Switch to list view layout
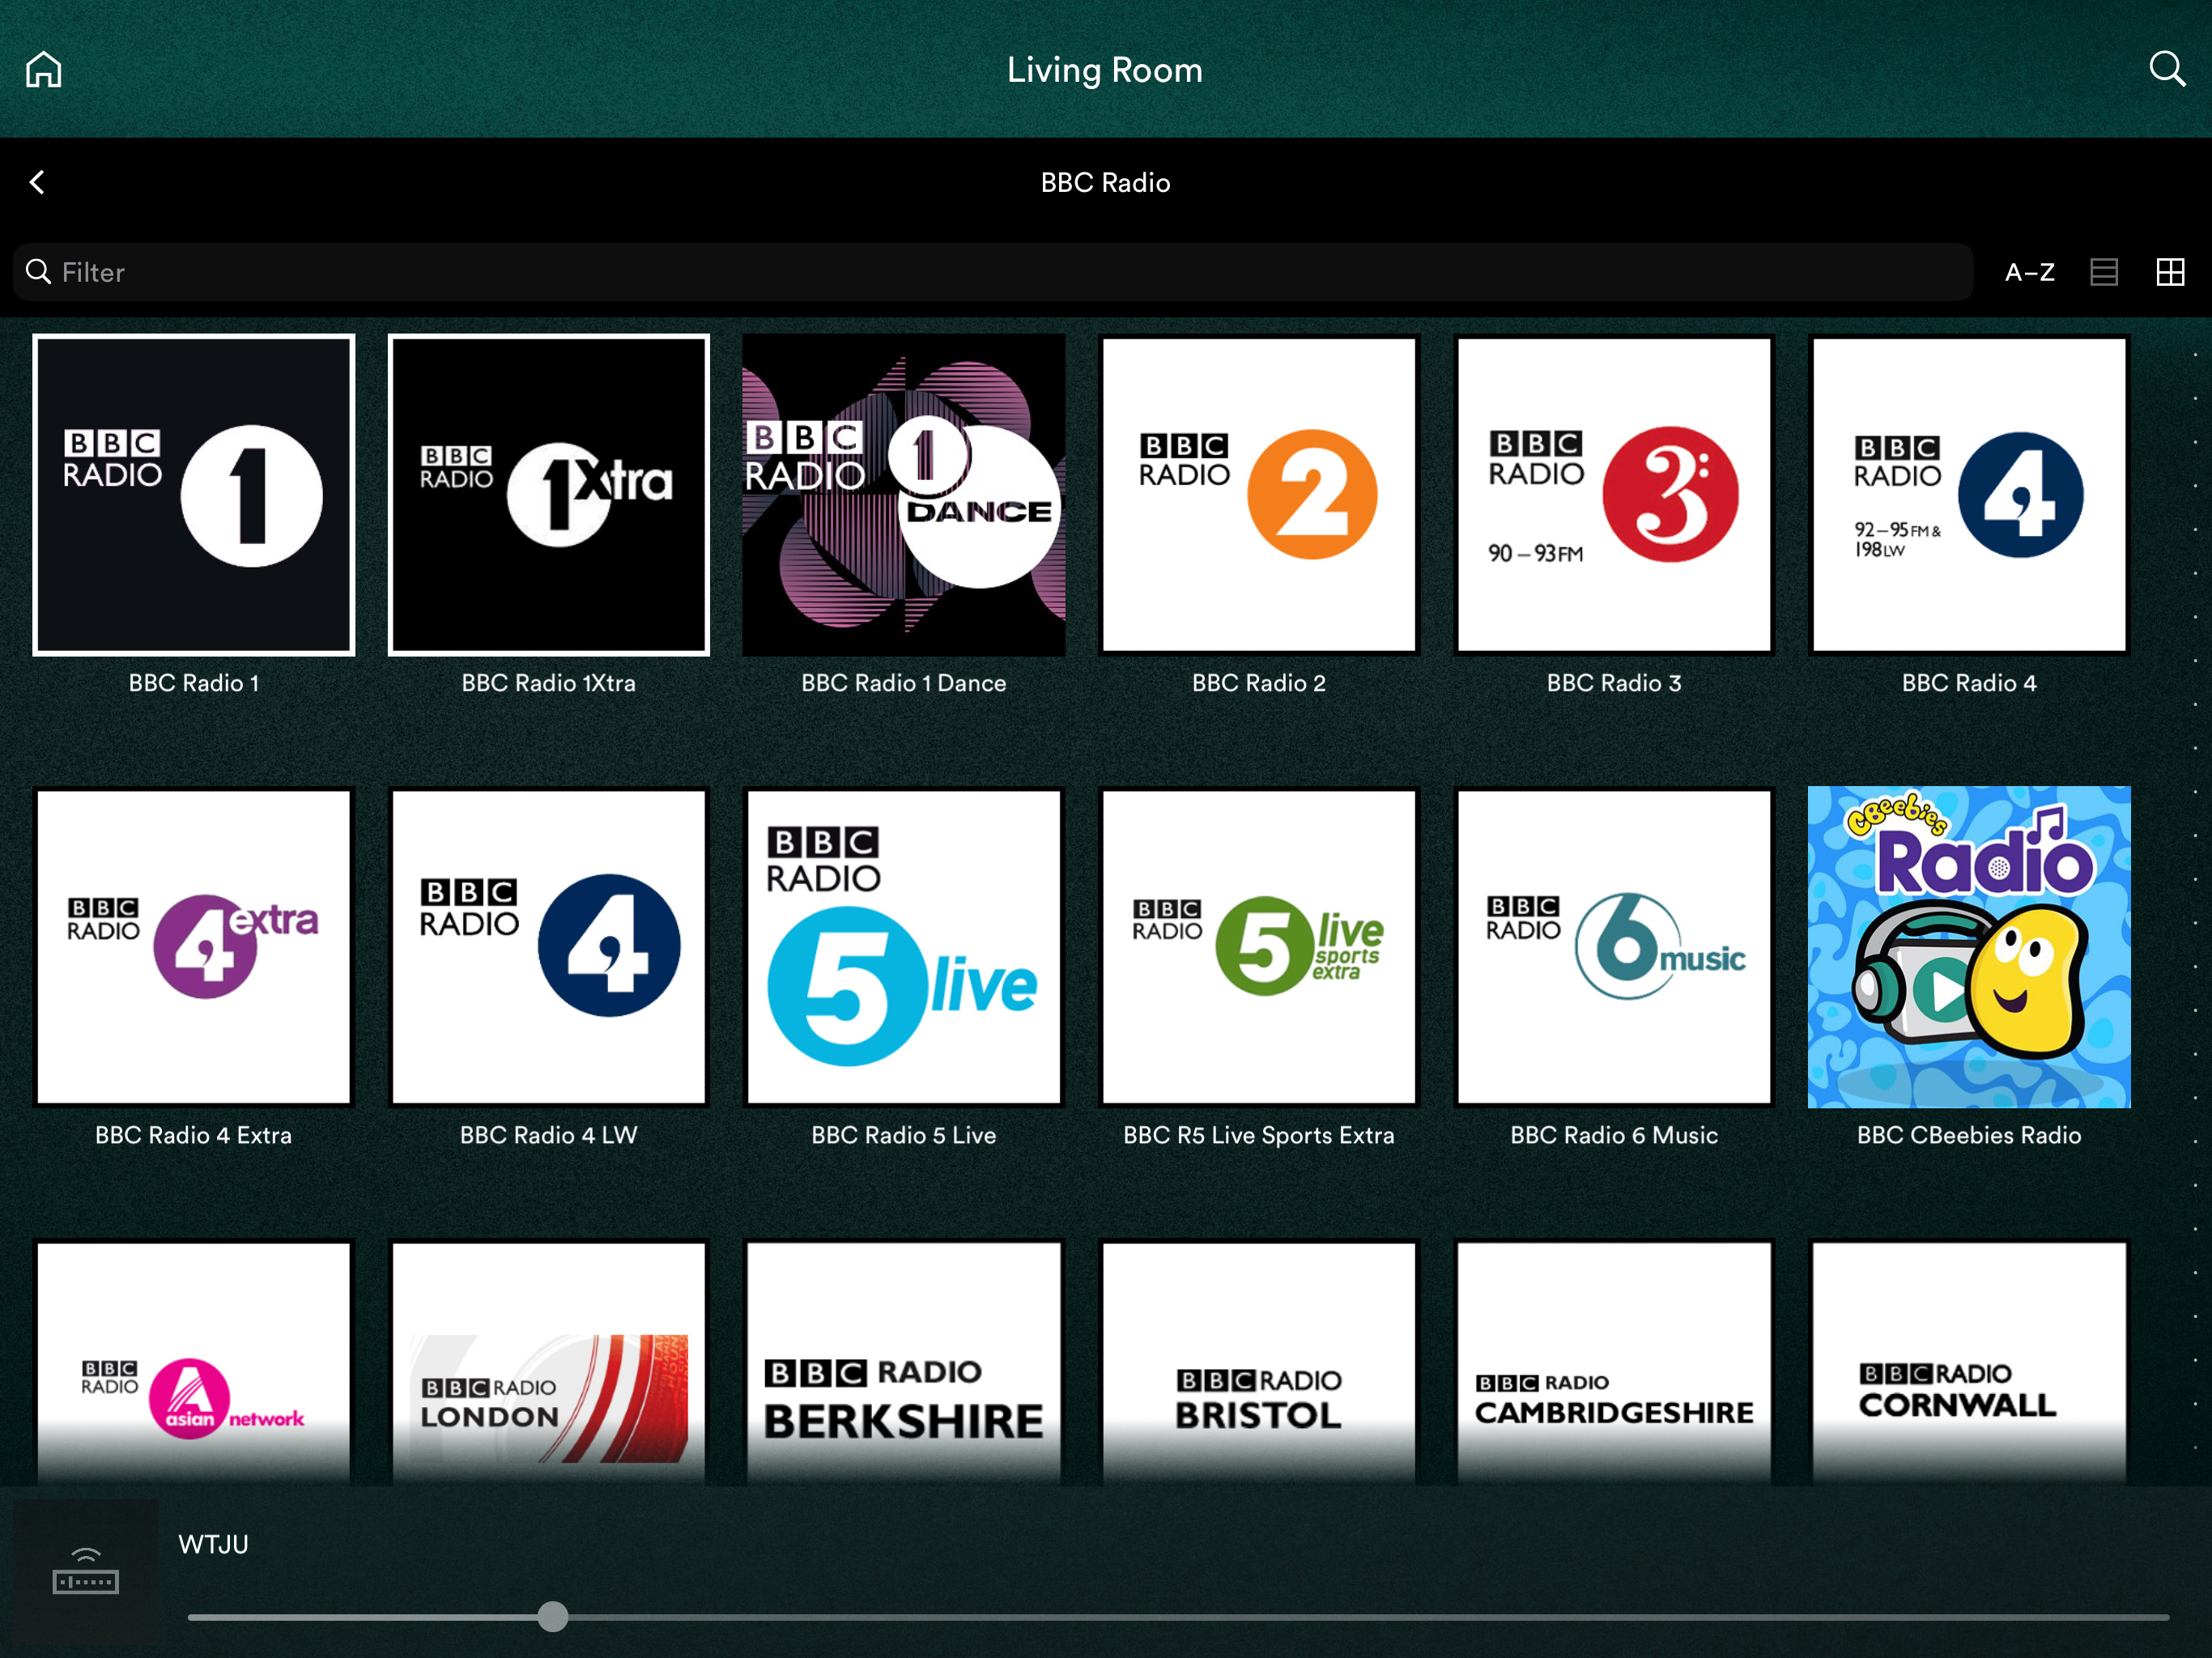2212x1658 pixels. [x=2104, y=272]
